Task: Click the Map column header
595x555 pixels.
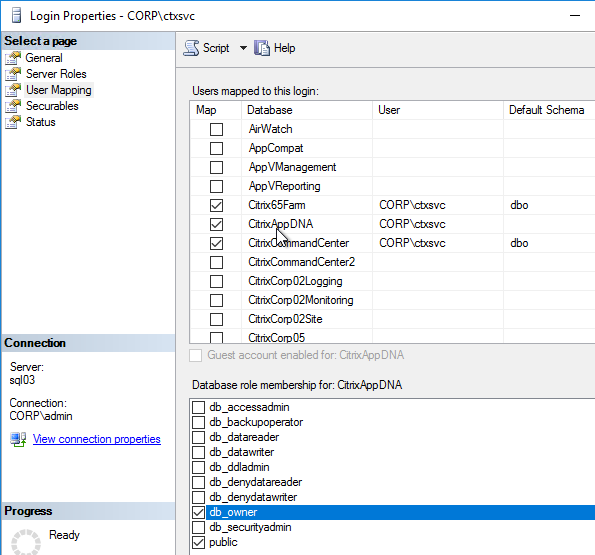Action: pyautogui.click(x=216, y=110)
